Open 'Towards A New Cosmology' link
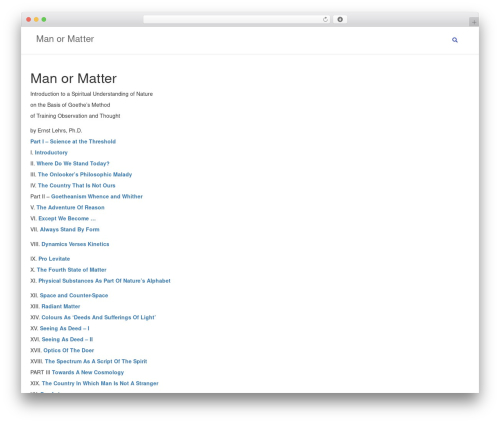This screenshot has height=423, width=500. tap(88, 372)
